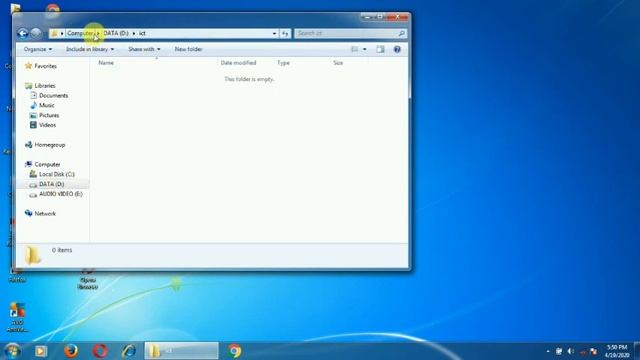Click the Music note icon

click(x=33, y=105)
